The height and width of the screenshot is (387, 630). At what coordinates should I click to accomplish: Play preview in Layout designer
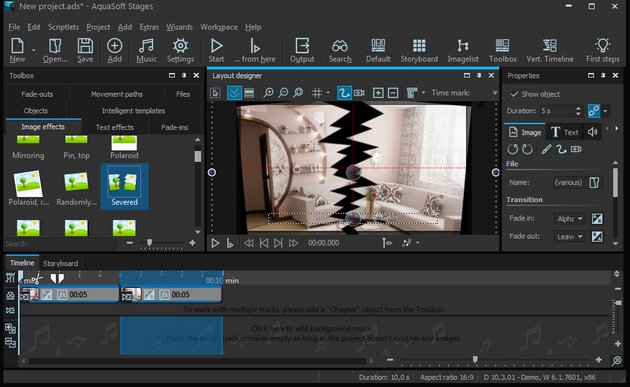point(215,243)
